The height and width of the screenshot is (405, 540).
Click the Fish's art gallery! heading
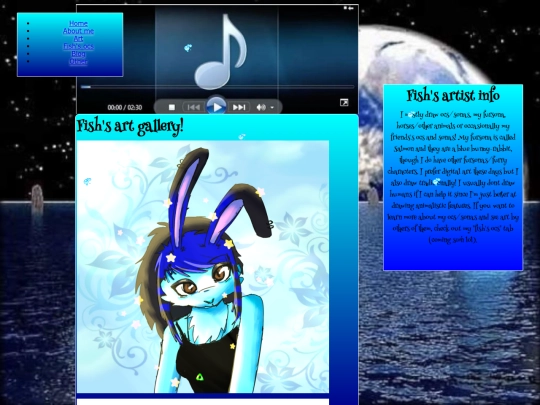(130, 126)
